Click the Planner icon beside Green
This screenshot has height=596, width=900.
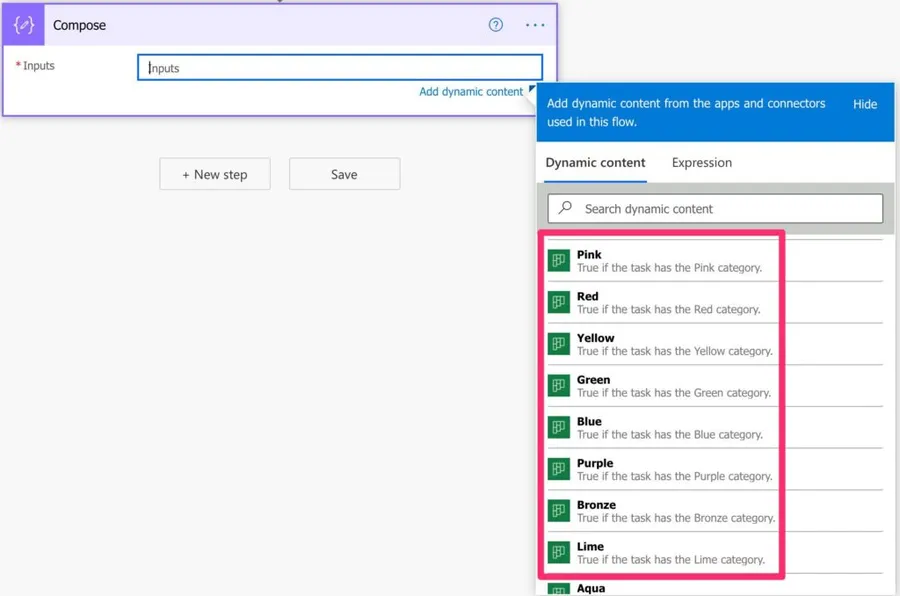559,386
